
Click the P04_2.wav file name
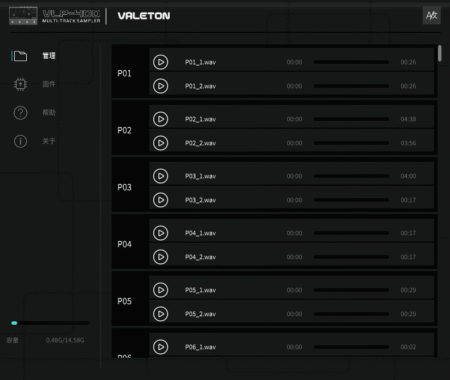point(200,257)
